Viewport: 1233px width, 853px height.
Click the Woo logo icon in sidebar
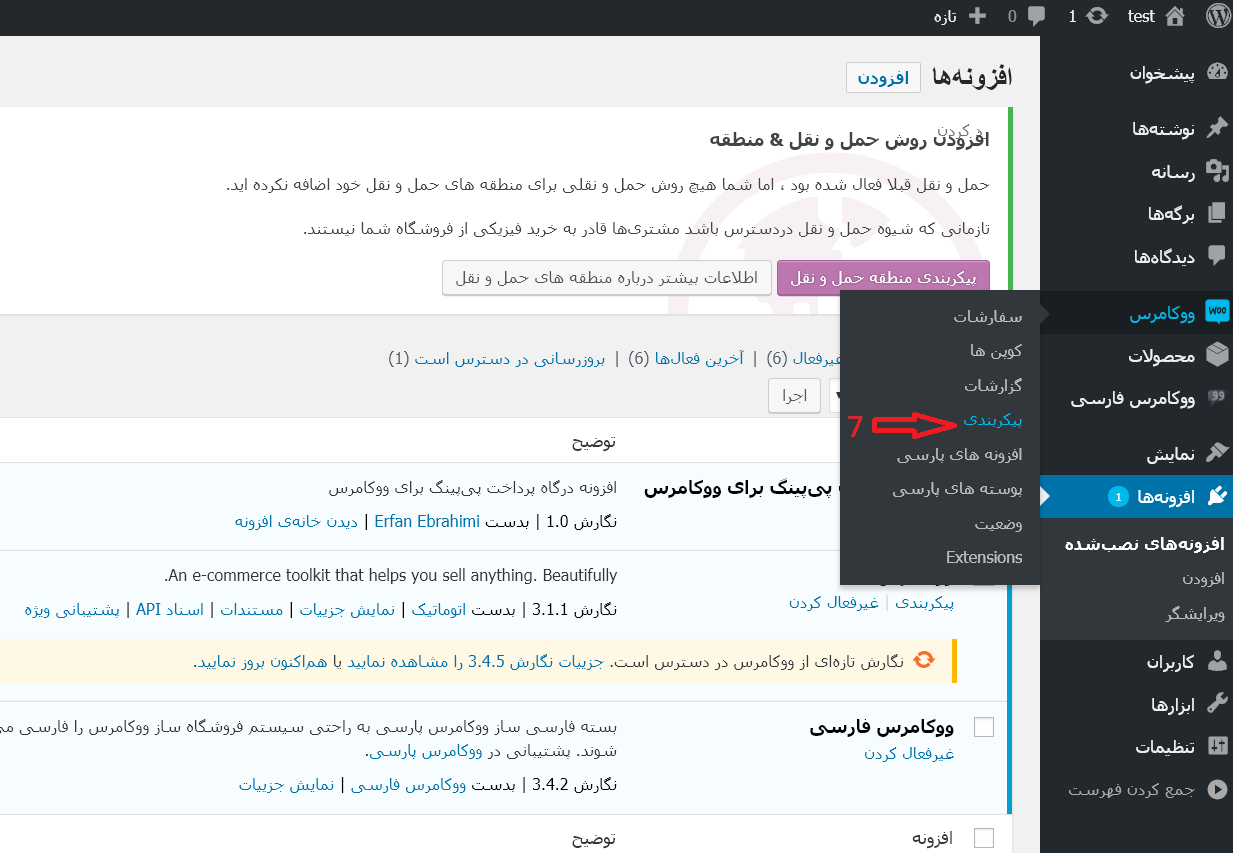pyautogui.click(x=1217, y=312)
